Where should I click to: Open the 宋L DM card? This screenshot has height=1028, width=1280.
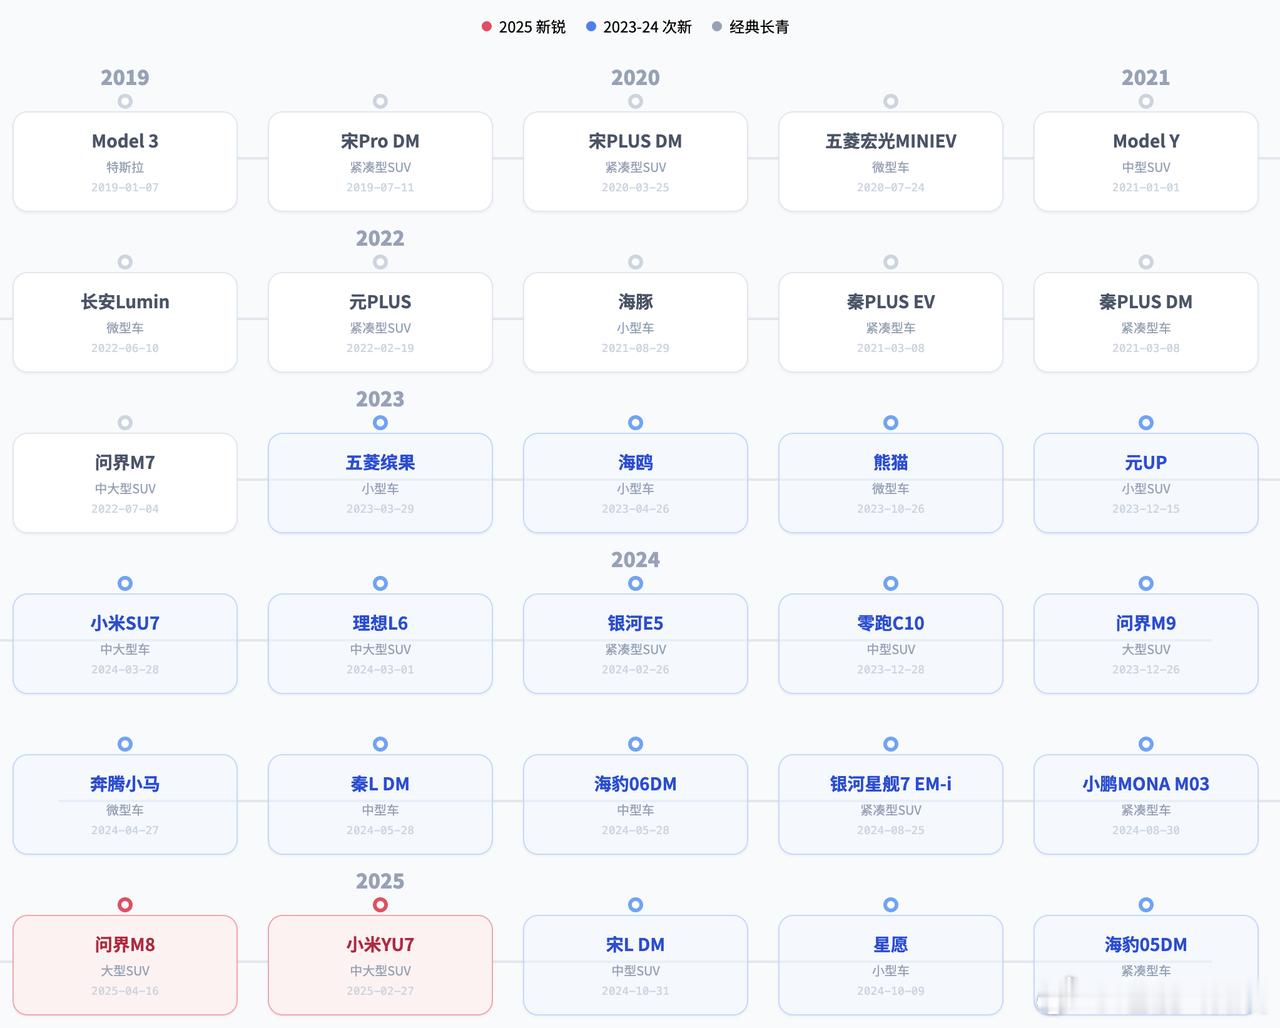click(x=635, y=965)
